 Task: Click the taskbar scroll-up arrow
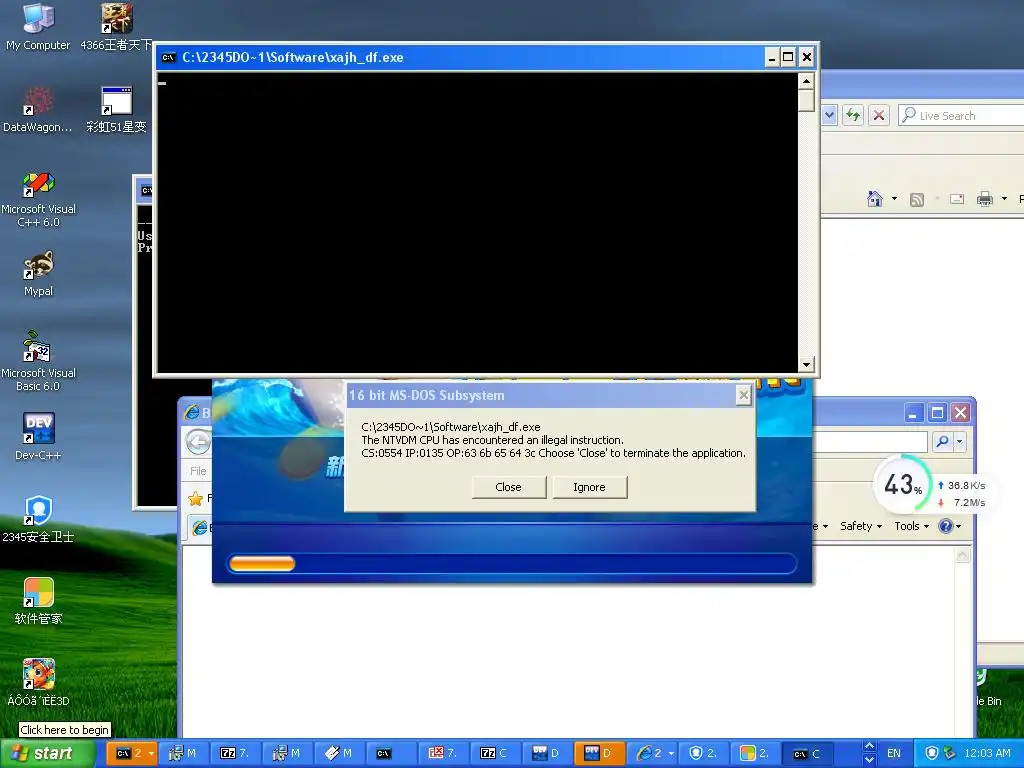[x=869, y=746]
